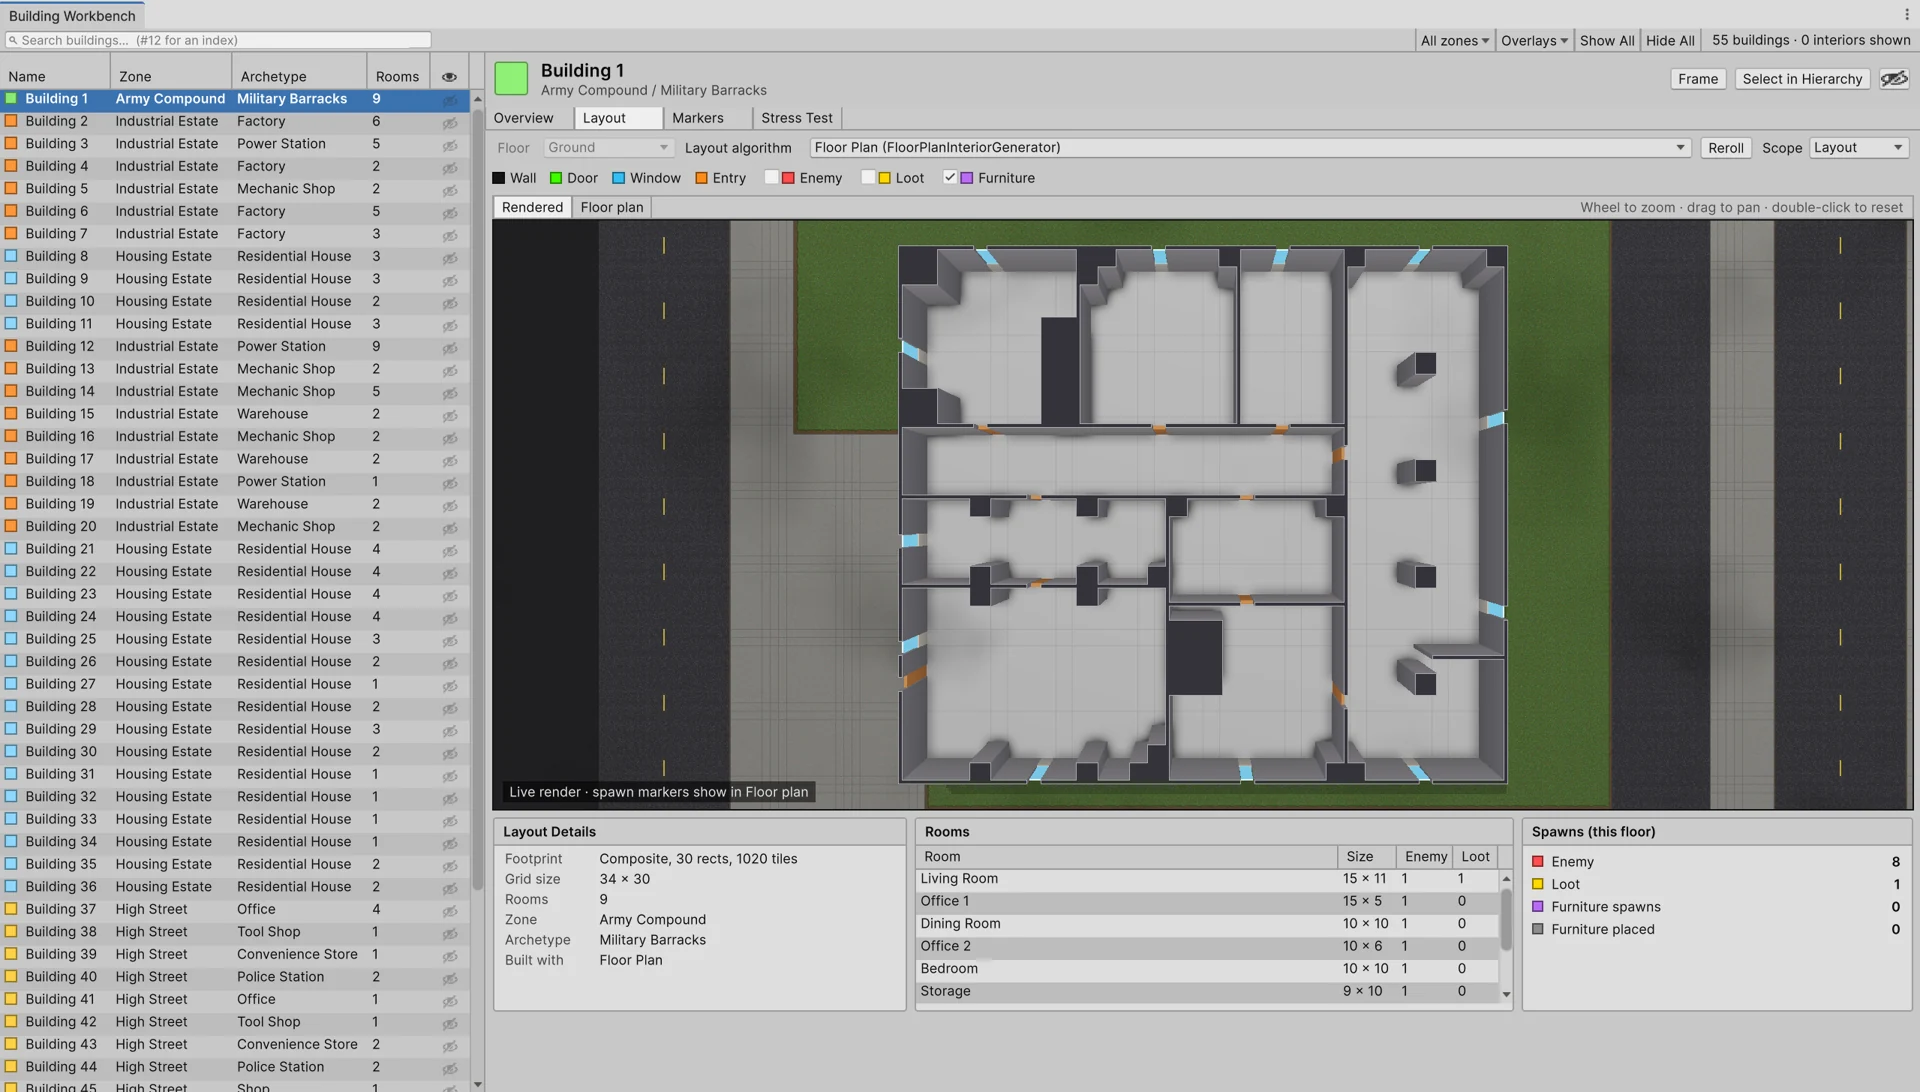Click the Reroll button

click(x=1725, y=148)
